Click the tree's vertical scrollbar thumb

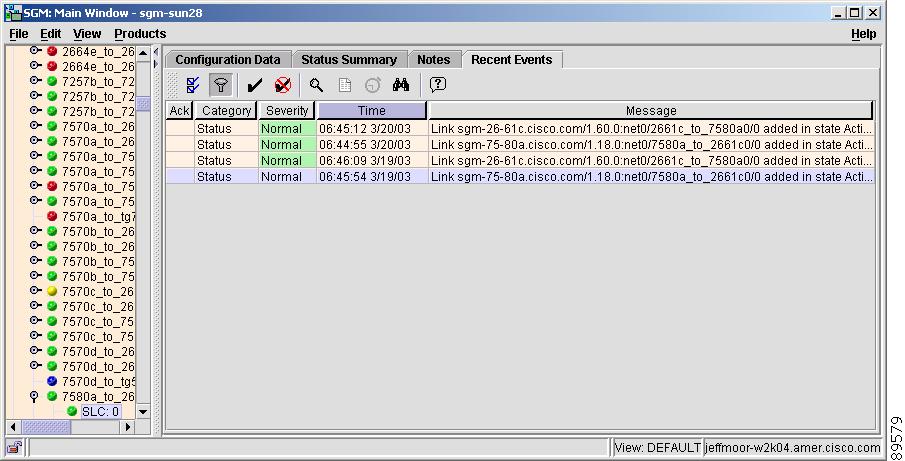tap(143, 104)
